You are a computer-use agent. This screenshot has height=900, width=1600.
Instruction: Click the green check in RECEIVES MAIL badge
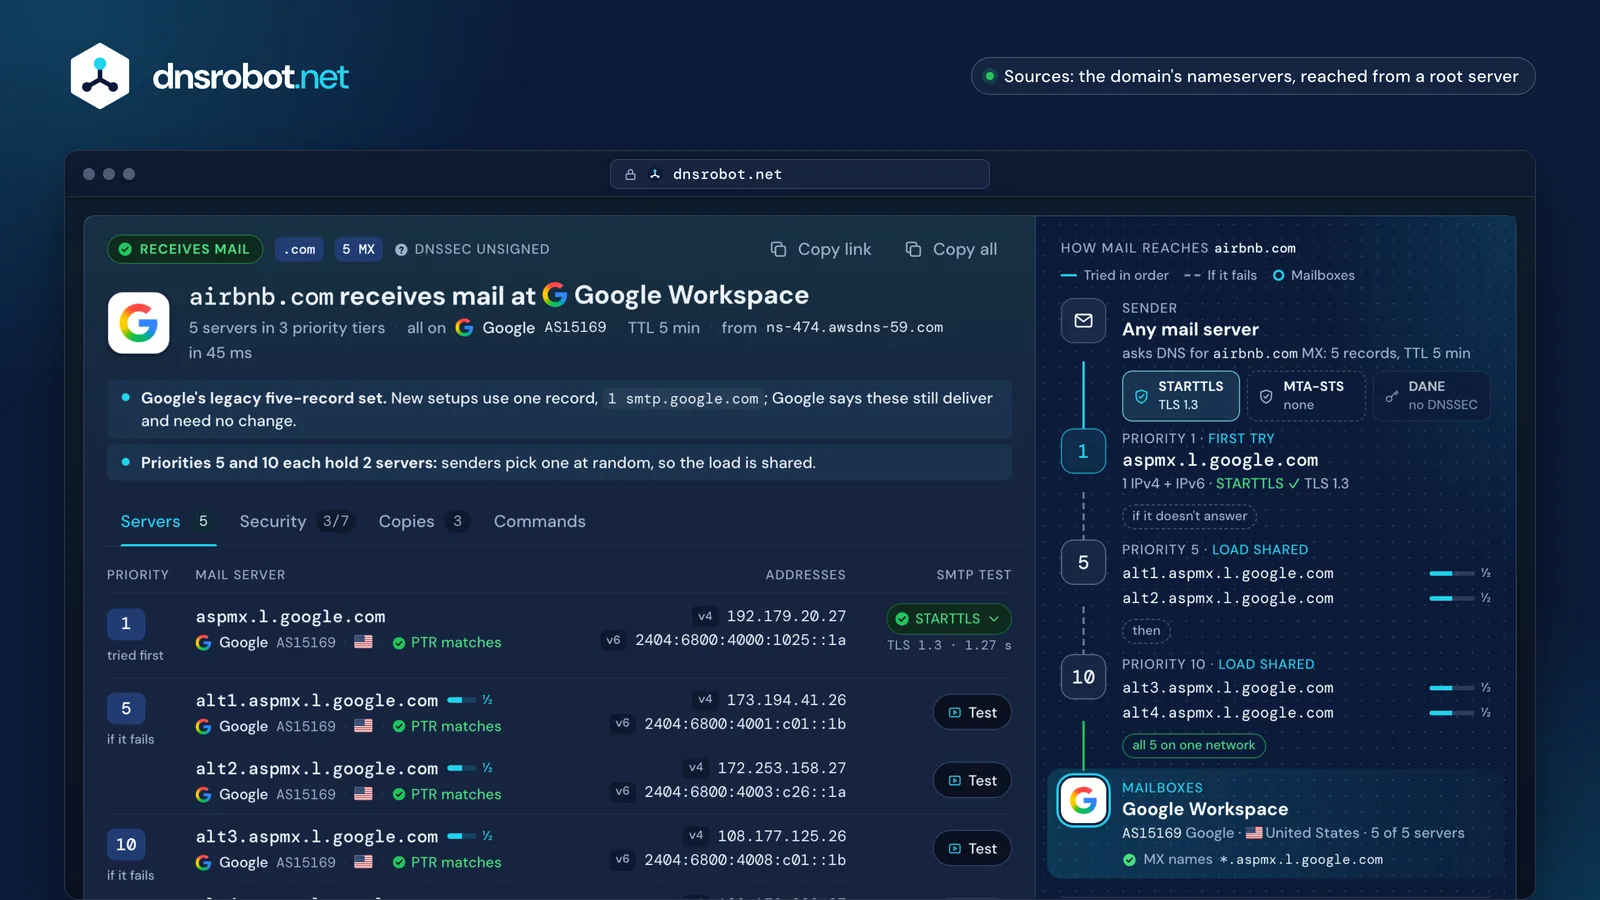(x=125, y=250)
